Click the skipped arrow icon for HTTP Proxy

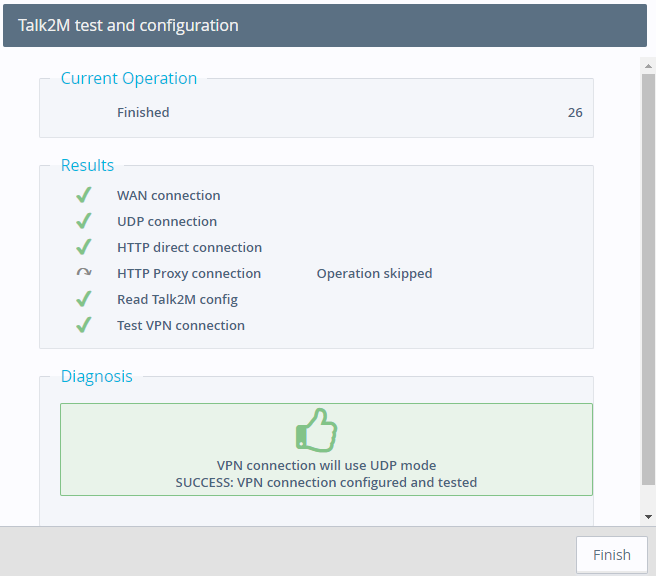pyautogui.click(x=84, y=273)
